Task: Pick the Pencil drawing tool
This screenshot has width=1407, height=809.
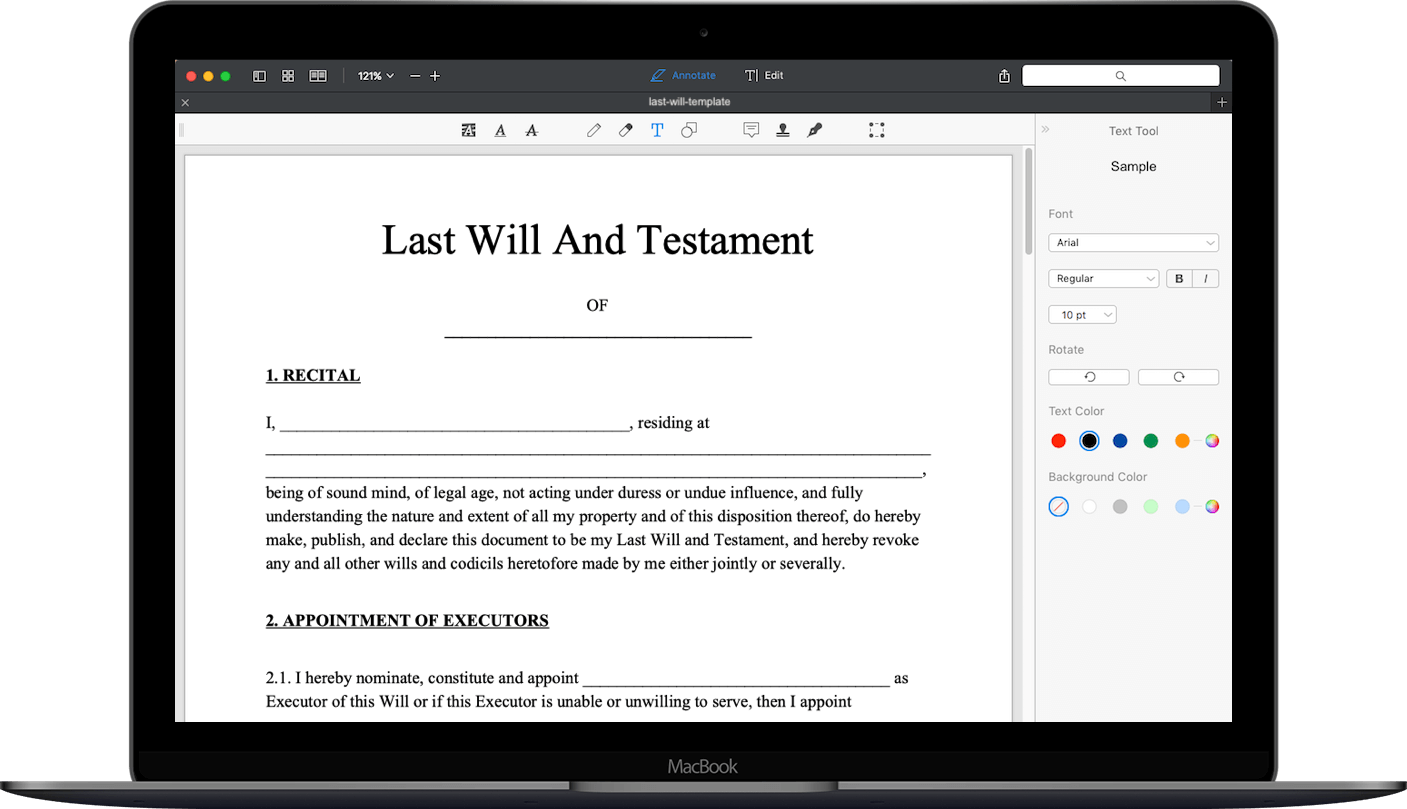Action: click(594, 130)
